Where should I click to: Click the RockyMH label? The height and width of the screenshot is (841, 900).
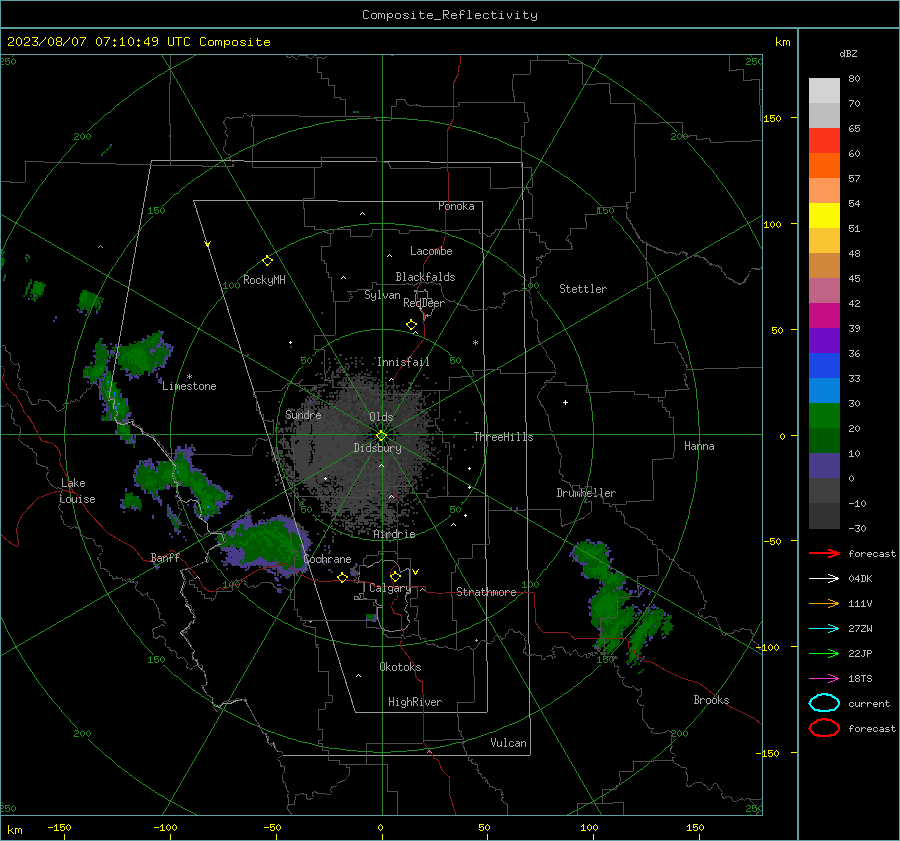[264, 280]
